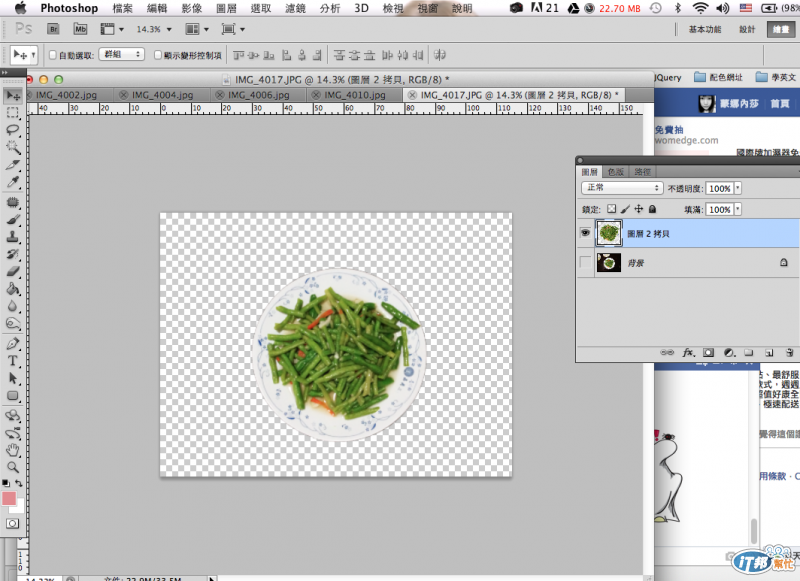This screenshot has height=581, width=800.
Task: Create new adjustment layer icon
Action: (x=730, y=352)
